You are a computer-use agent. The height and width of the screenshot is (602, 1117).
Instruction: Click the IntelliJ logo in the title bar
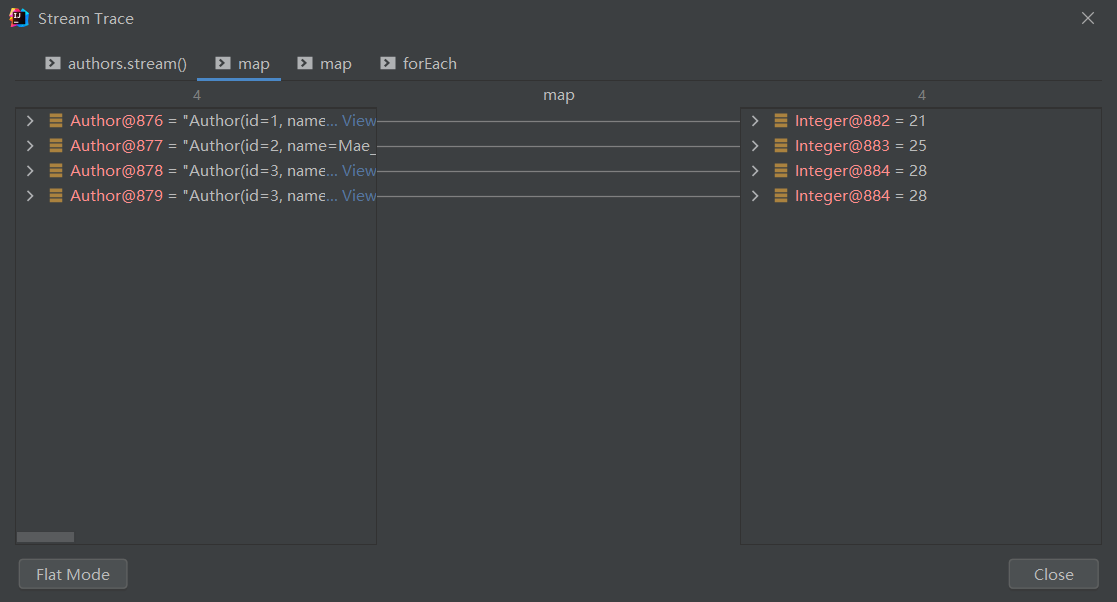(19, 18)
